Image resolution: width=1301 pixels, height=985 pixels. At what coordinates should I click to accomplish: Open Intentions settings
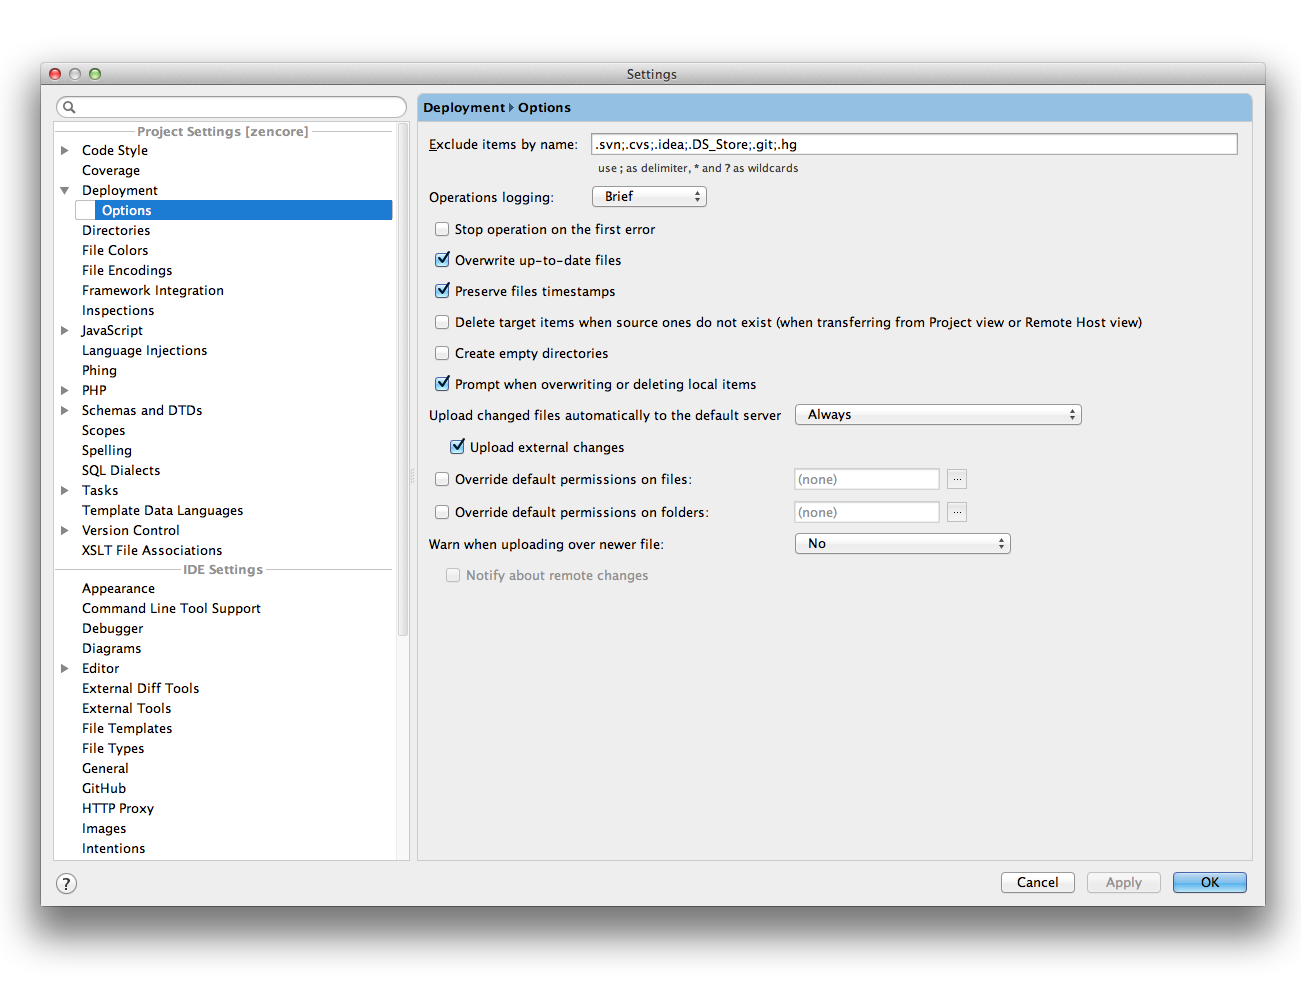tap(114, 848)
